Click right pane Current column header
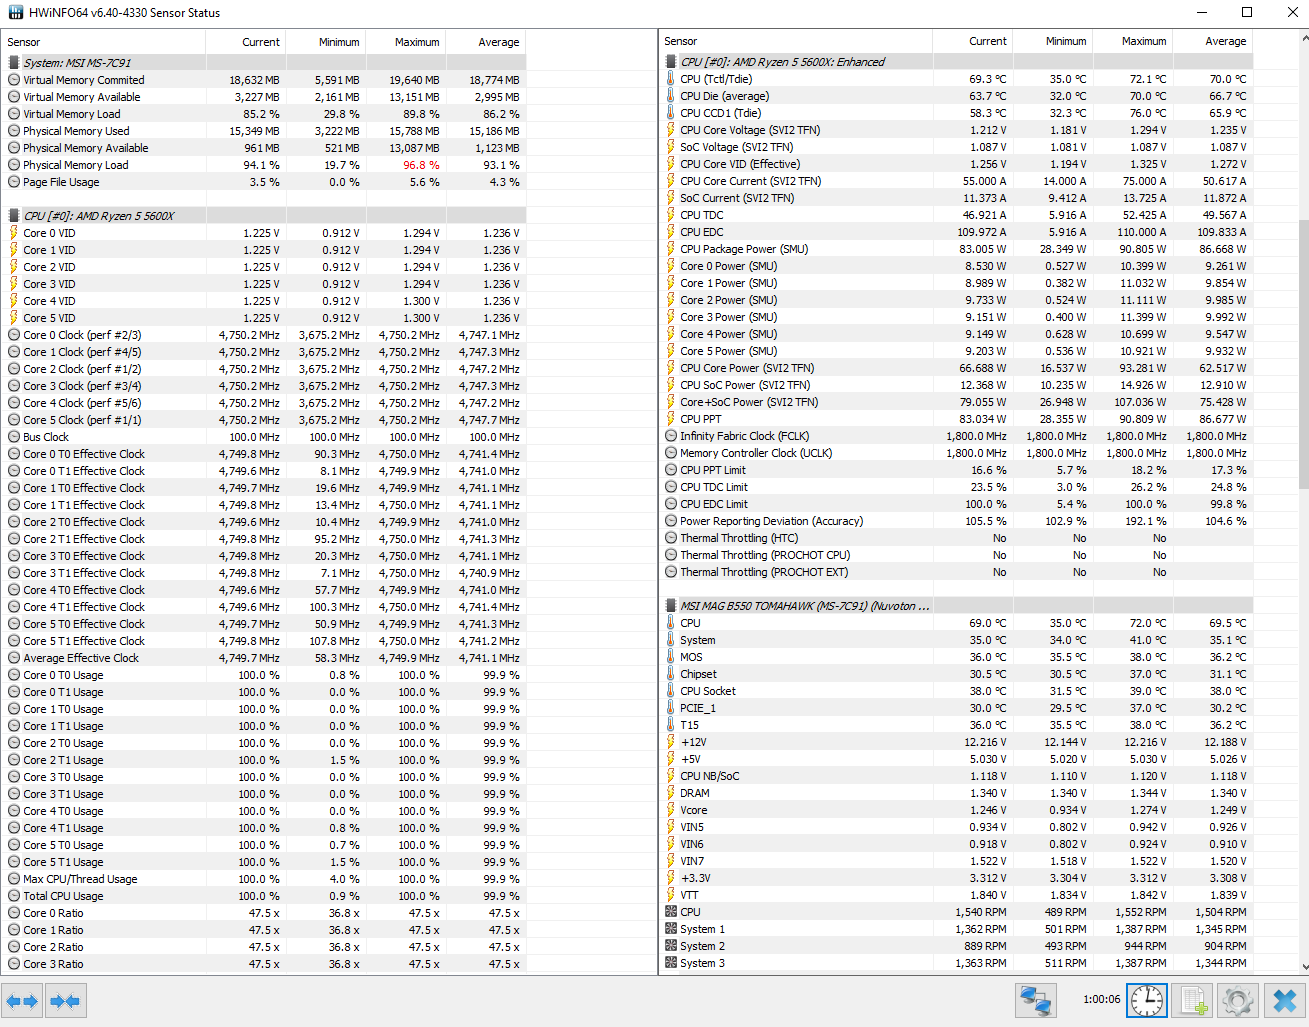 [x=973, y=41]
